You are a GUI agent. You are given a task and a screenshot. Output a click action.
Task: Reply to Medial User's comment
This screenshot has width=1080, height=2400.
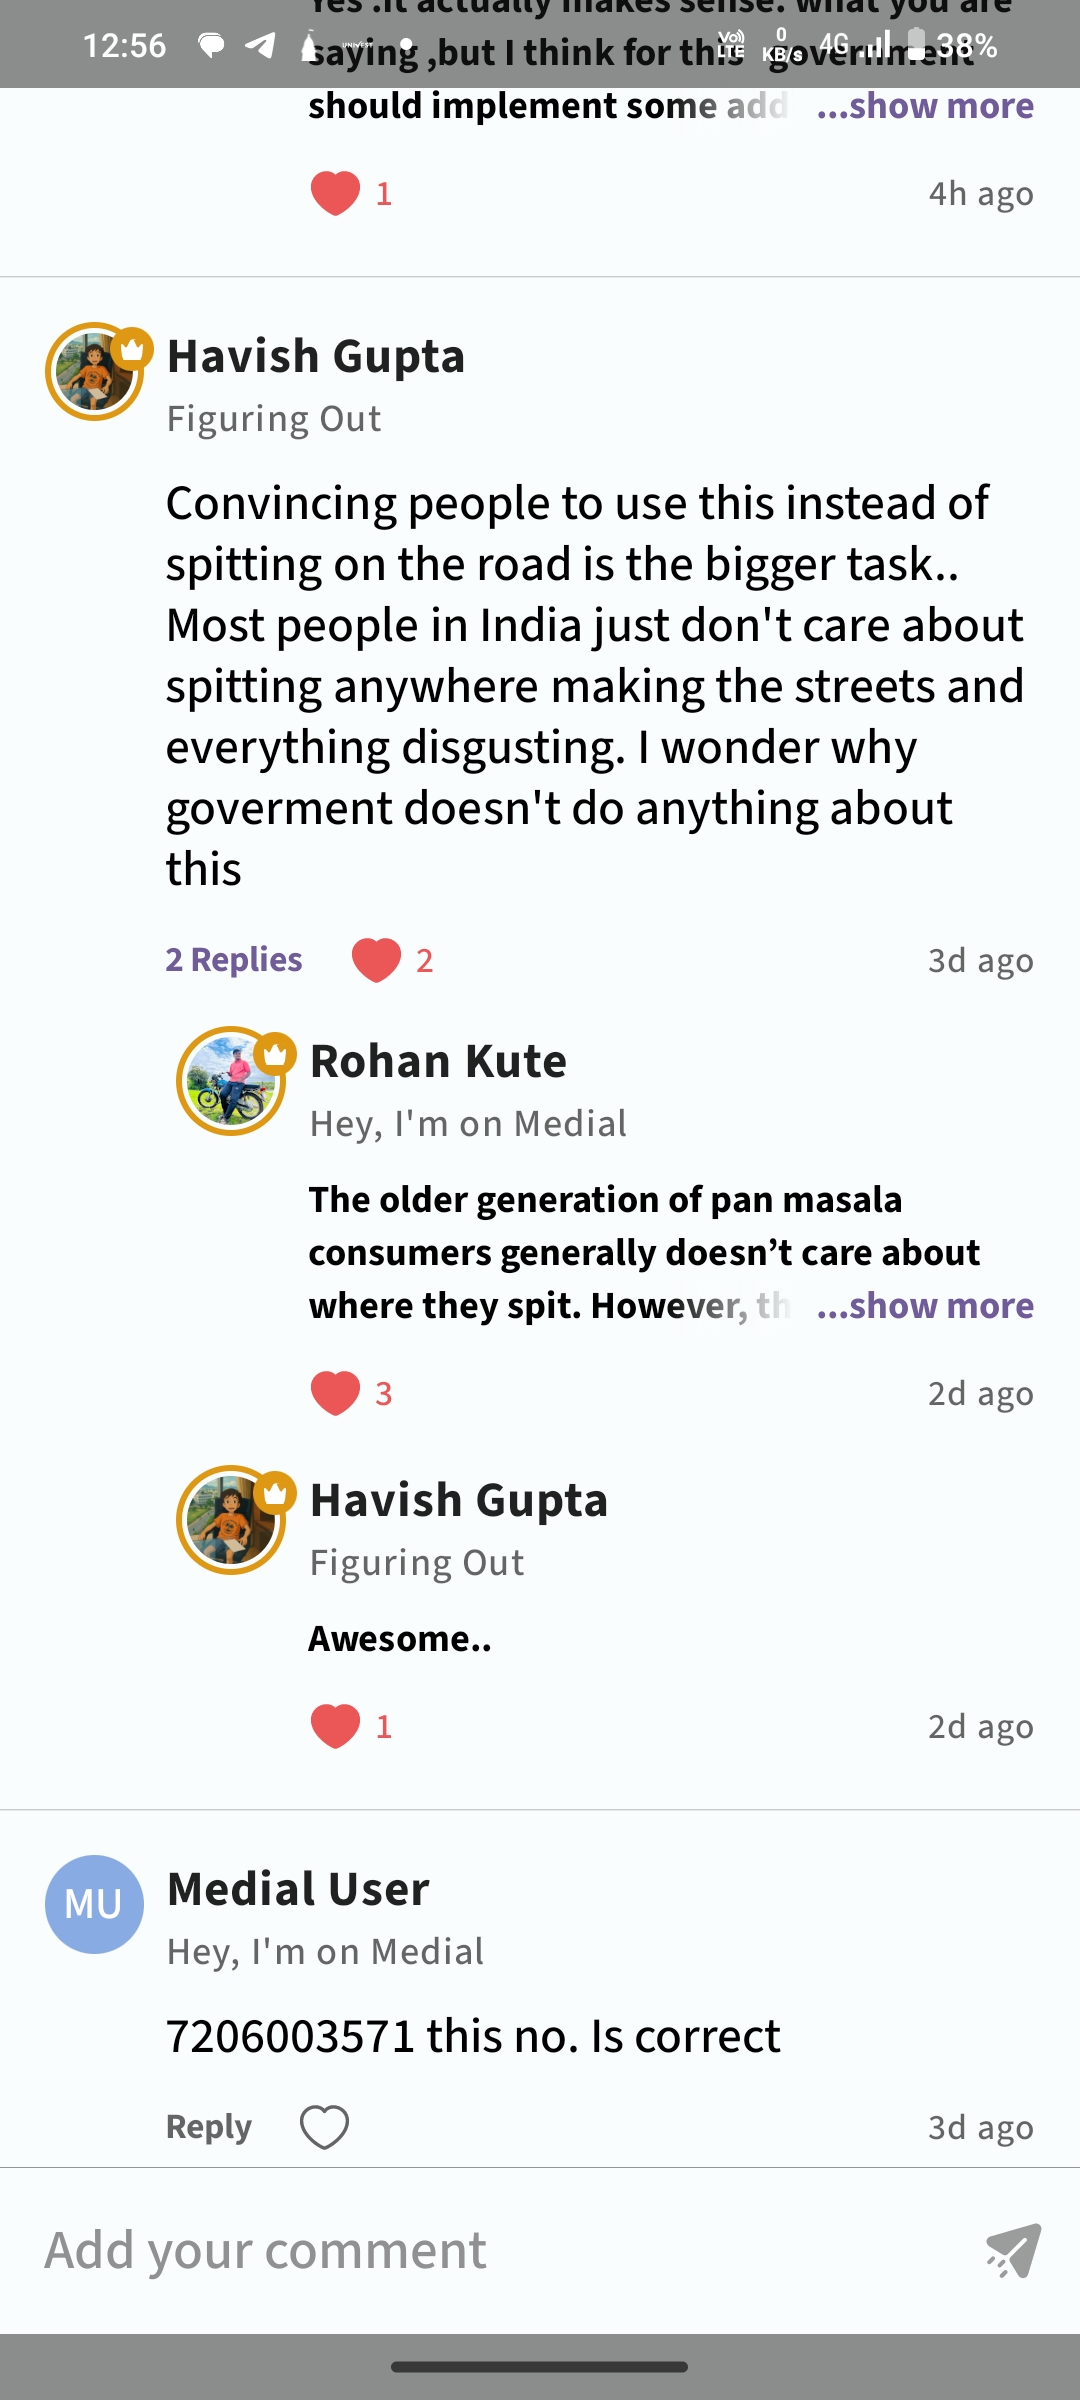pyautogui.click(x=208, y=2127)
